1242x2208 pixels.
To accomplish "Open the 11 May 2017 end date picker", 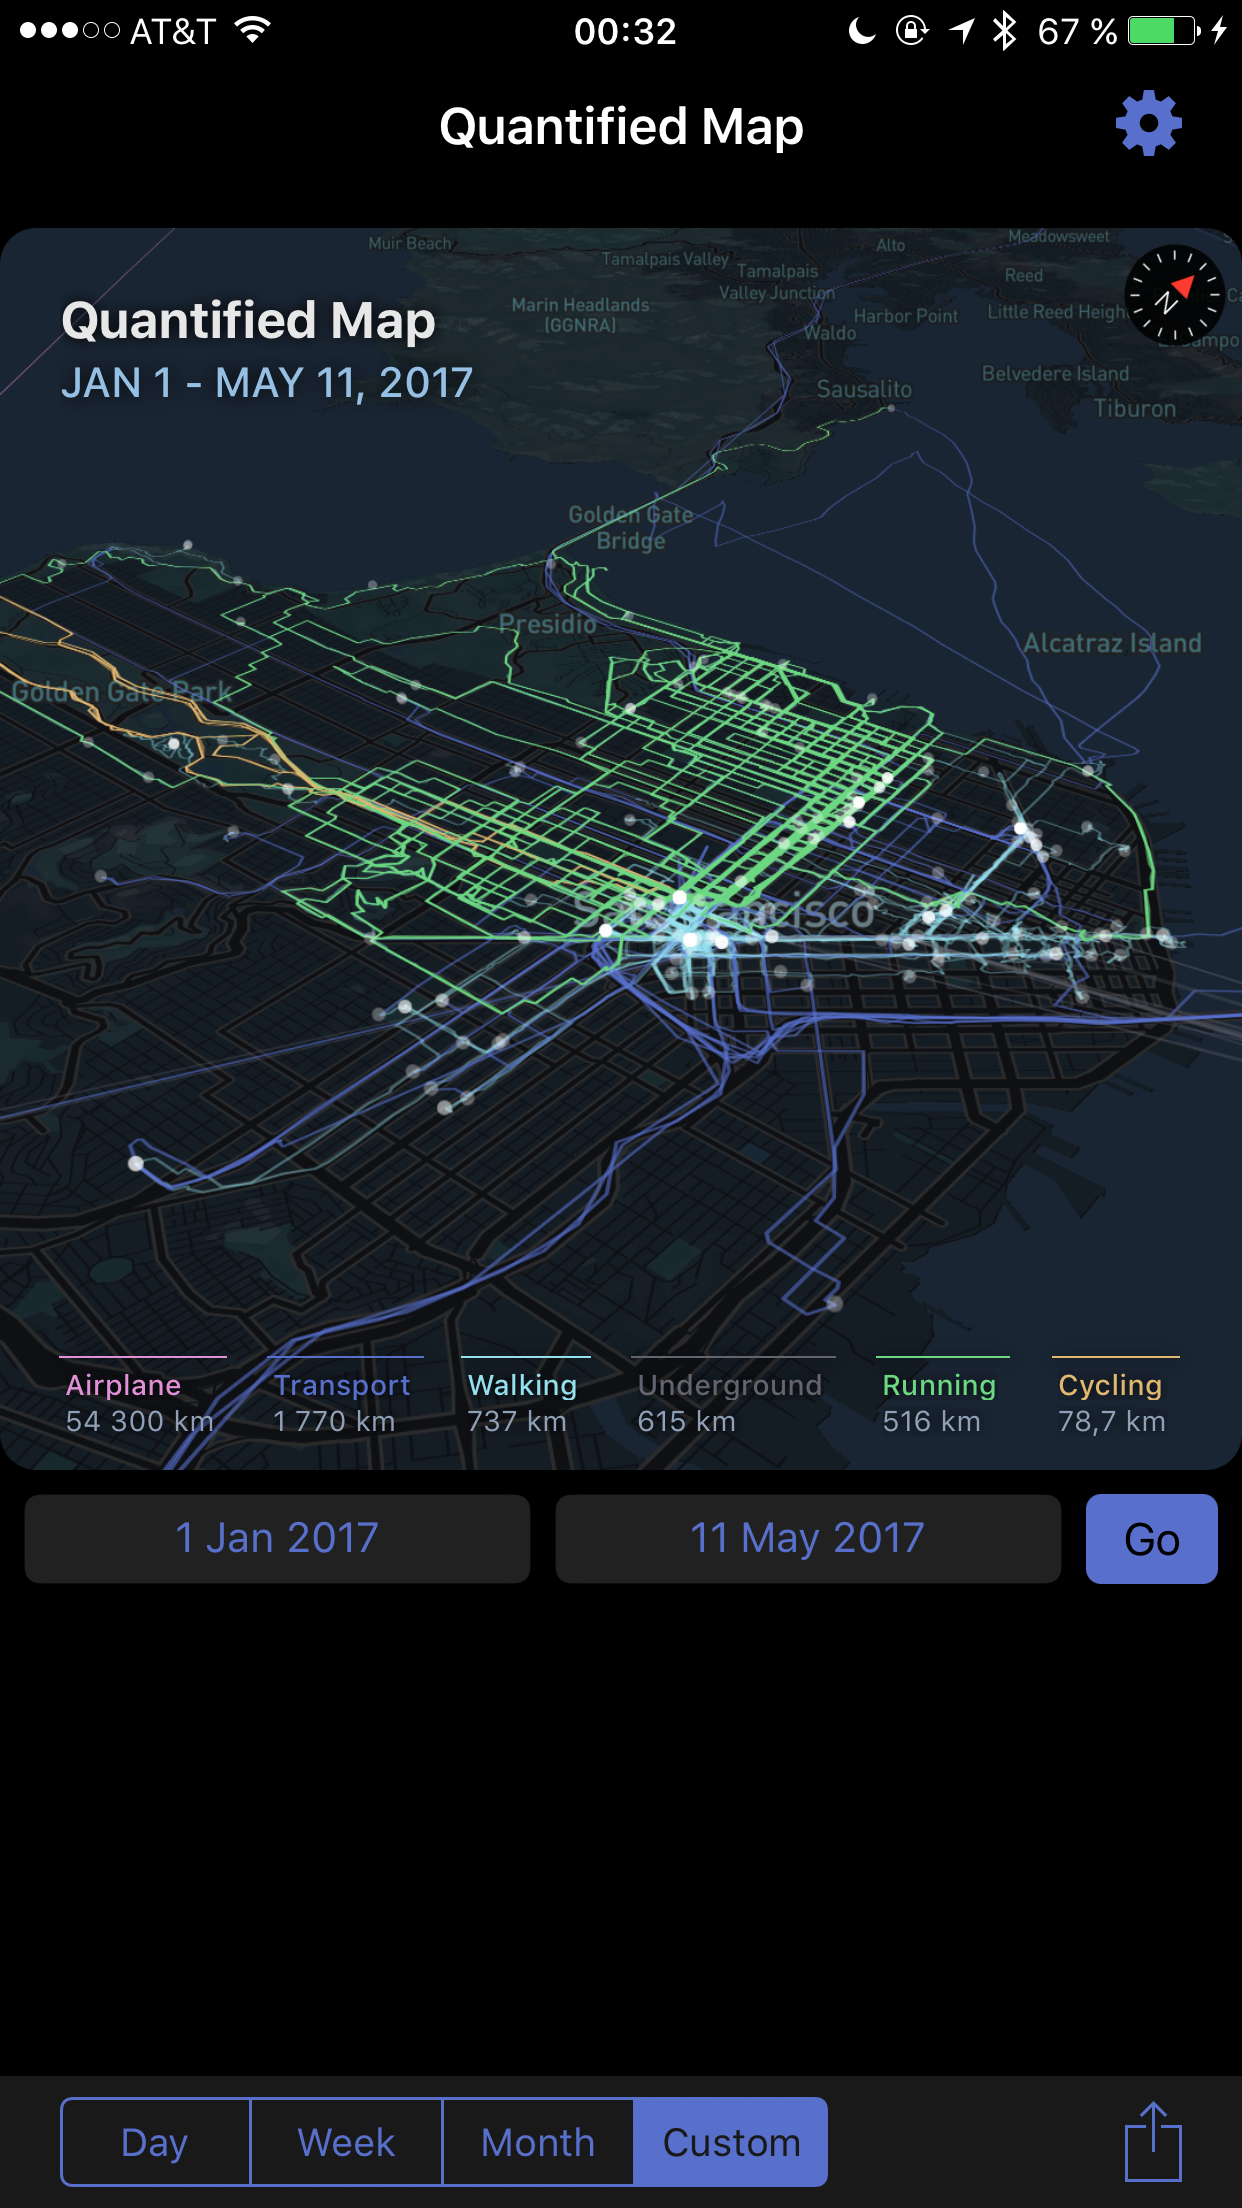I will 808,1539.
